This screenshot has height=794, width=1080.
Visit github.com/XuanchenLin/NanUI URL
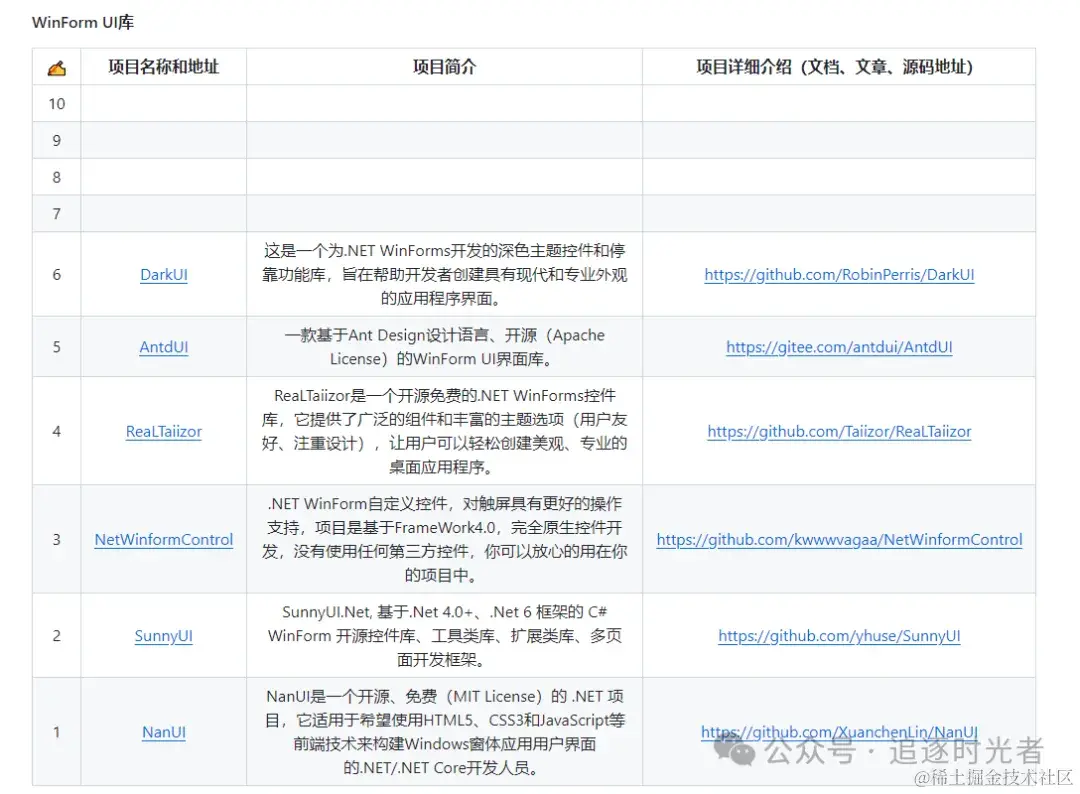point(839,732)
